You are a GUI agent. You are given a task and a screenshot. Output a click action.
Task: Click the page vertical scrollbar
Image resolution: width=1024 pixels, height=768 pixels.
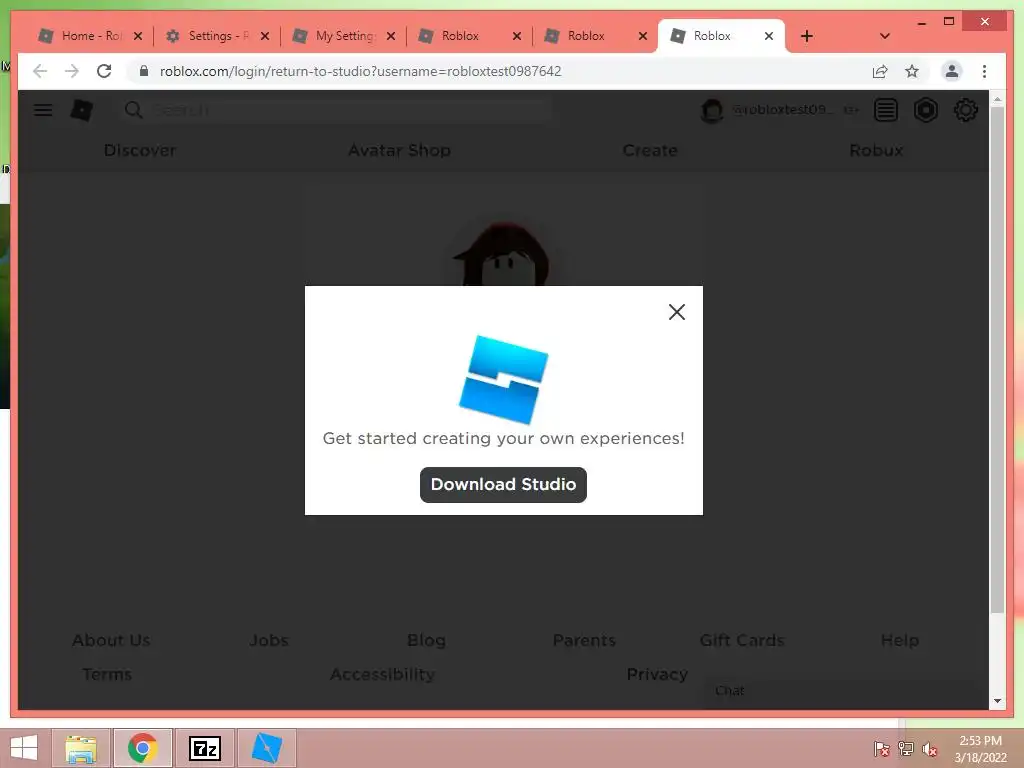coord(997,359)
